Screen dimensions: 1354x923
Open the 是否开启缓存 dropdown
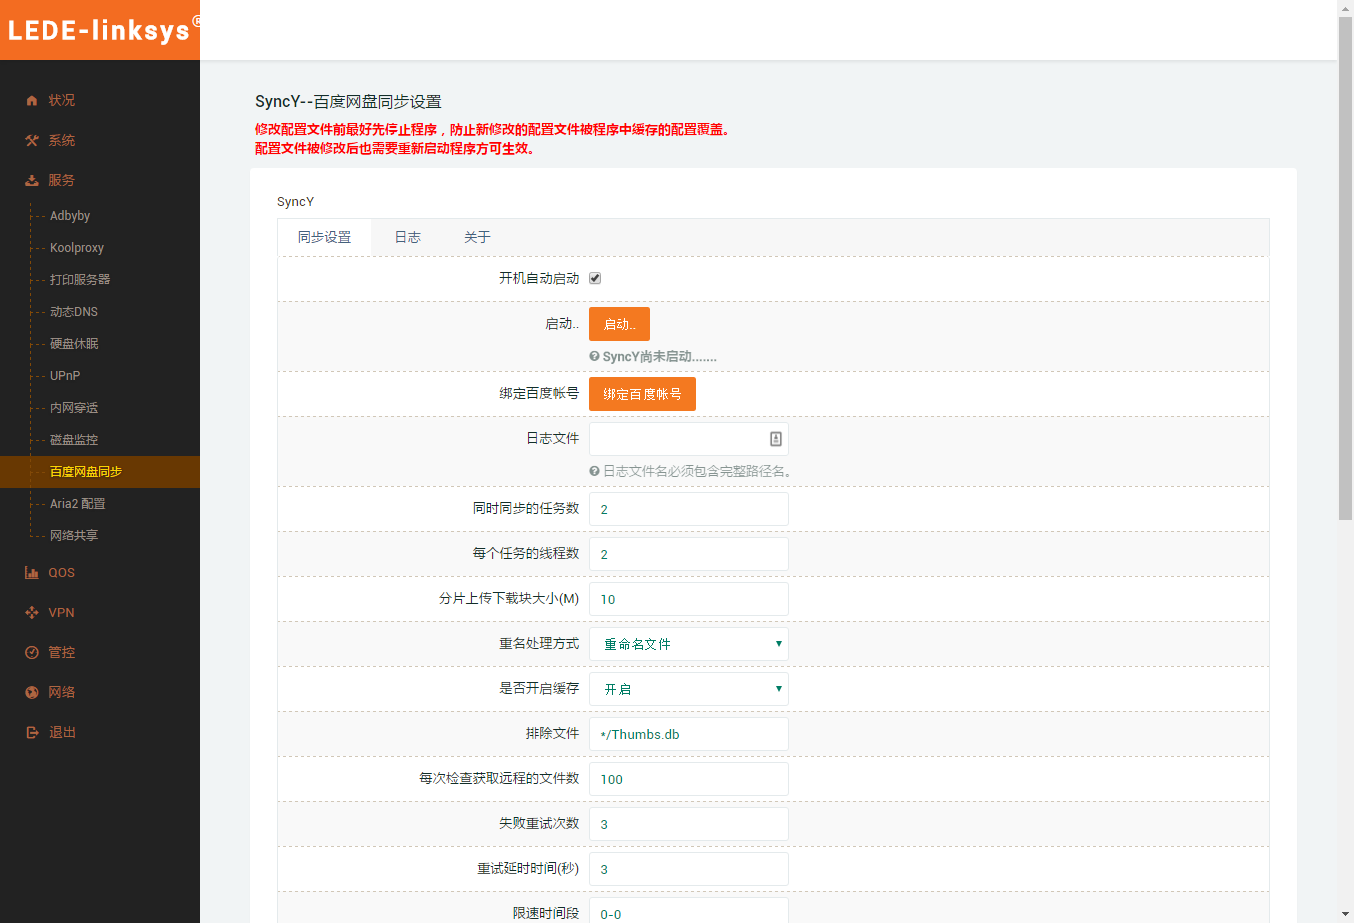point(688,689)
